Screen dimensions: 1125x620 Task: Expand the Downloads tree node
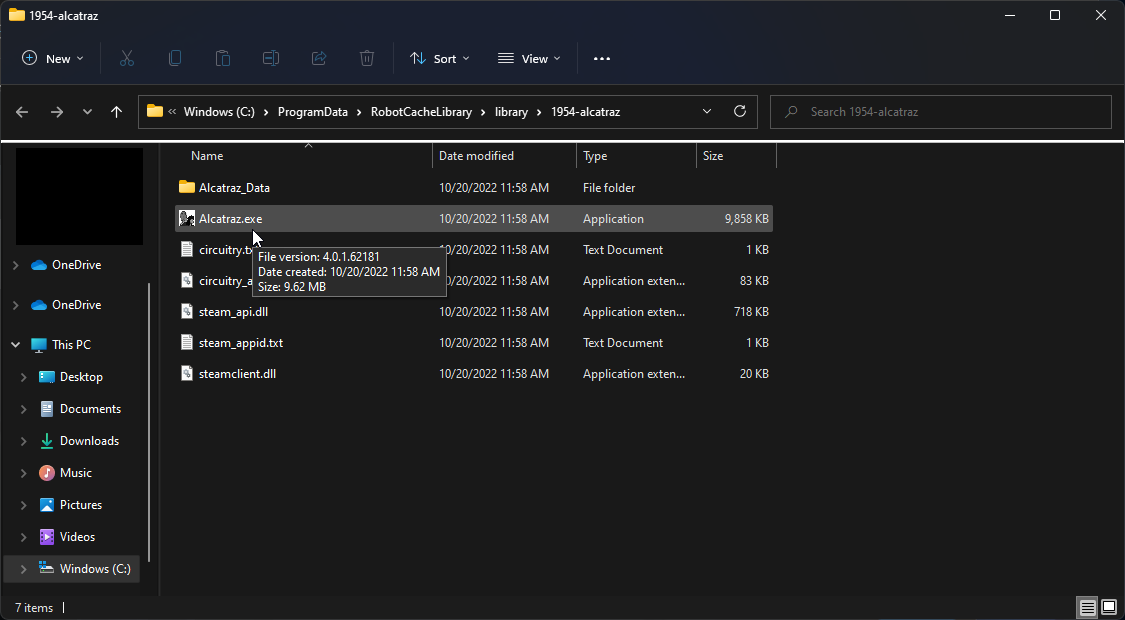24,441
